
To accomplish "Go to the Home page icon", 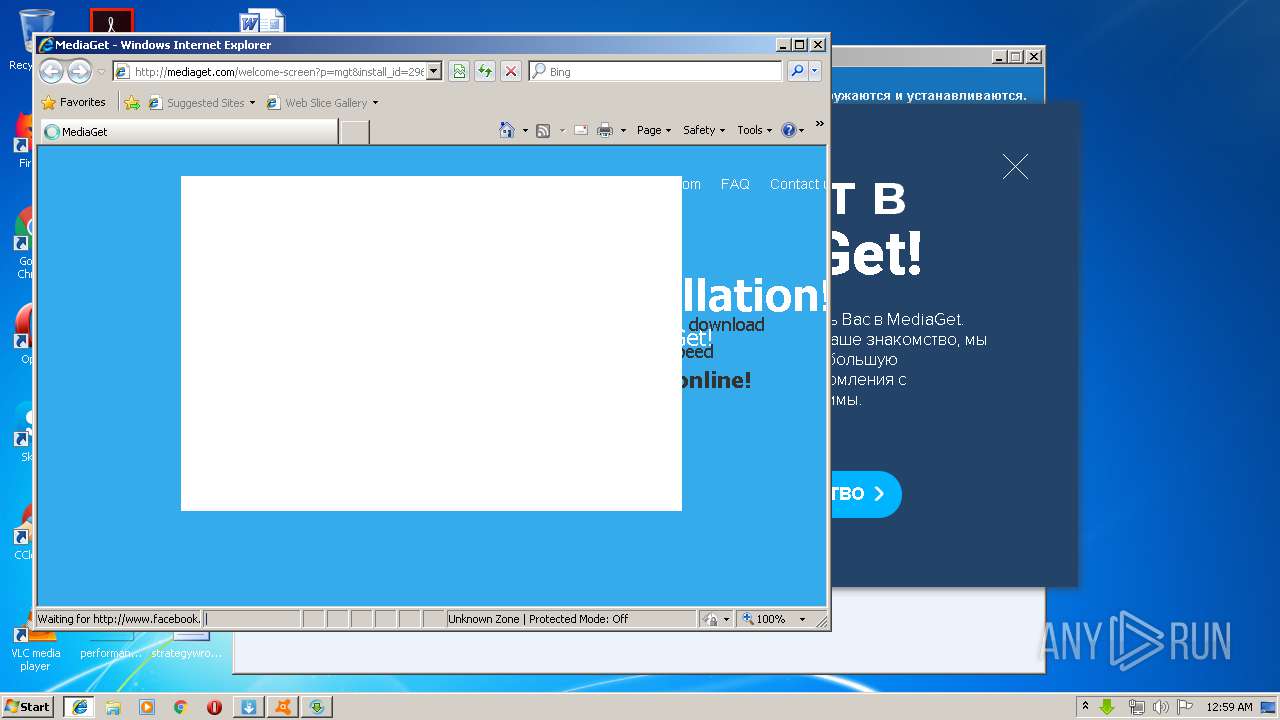I will pyautogui.click(x=507, y=130).
